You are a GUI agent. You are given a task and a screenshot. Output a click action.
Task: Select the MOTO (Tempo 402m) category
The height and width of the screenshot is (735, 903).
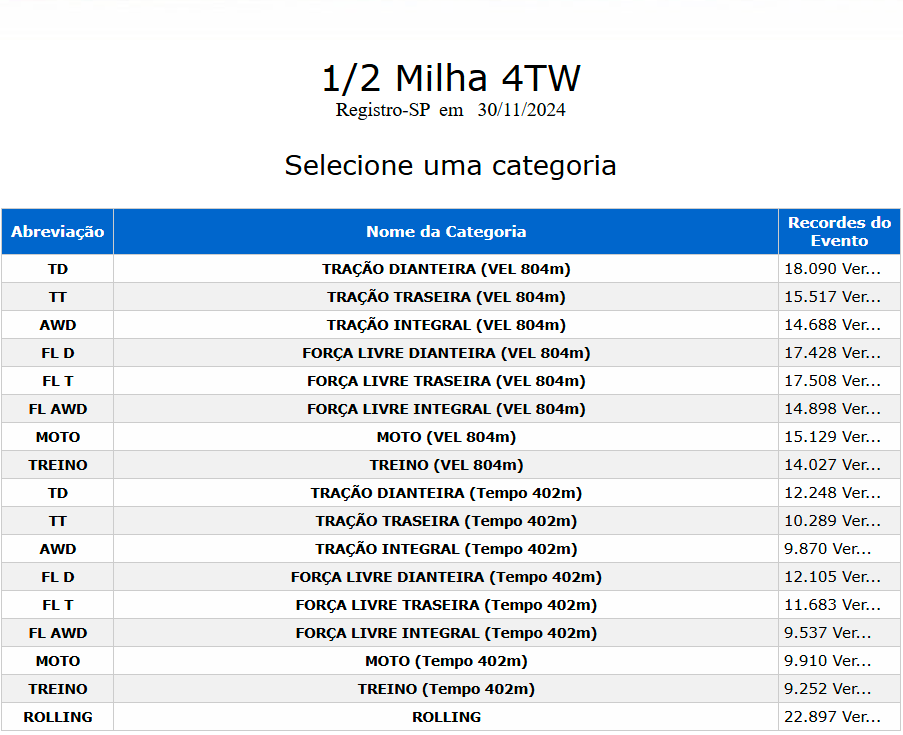coord(445,660)
